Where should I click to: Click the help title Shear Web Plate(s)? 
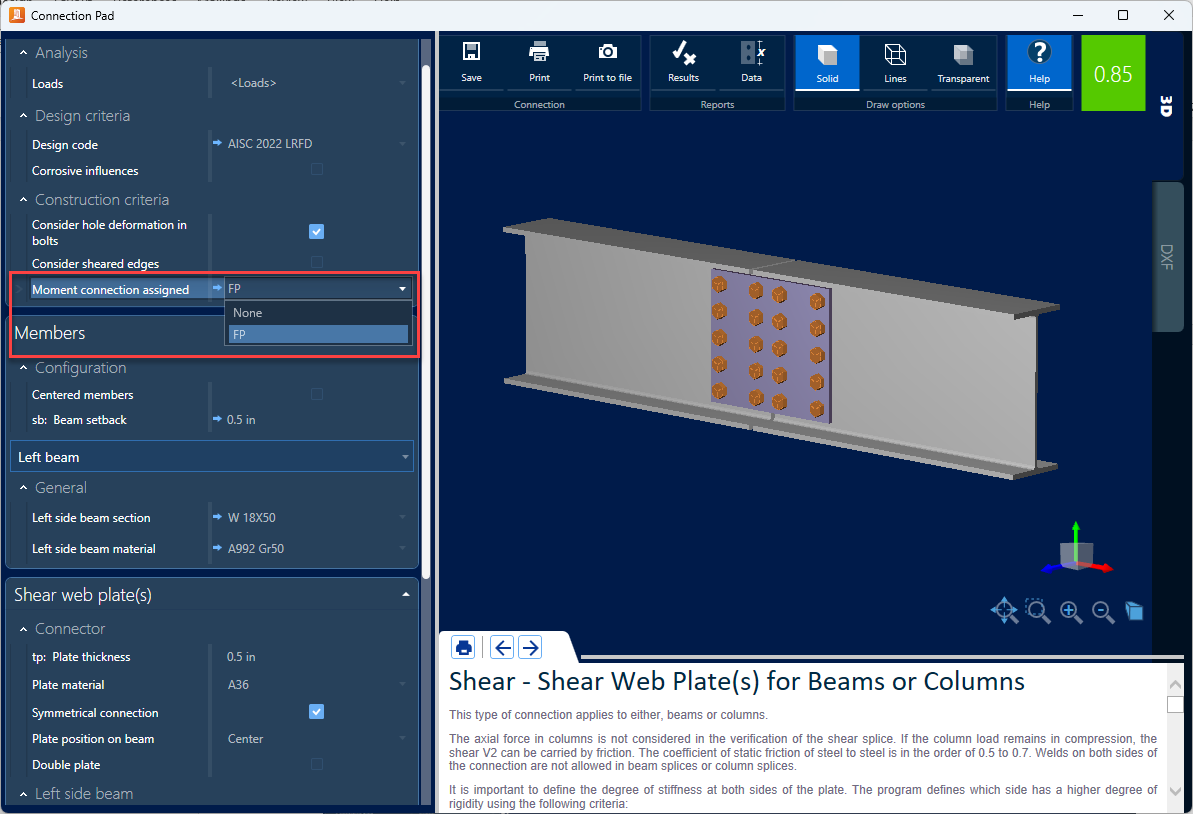tap(736, 681)
